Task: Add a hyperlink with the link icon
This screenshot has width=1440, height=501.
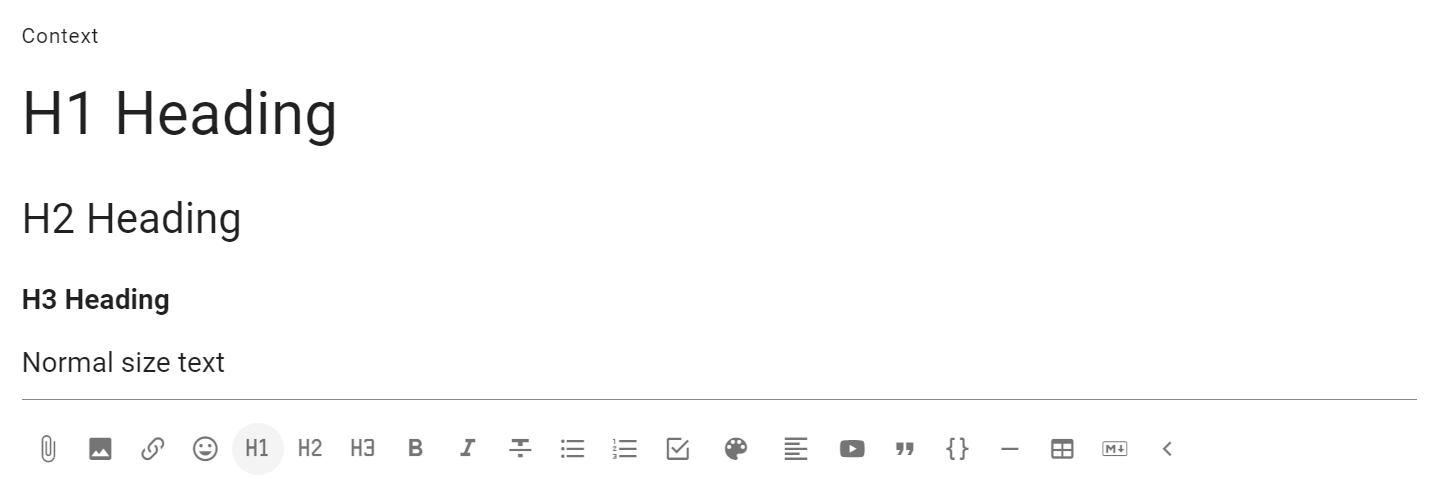Action: [x=153, y=449]
